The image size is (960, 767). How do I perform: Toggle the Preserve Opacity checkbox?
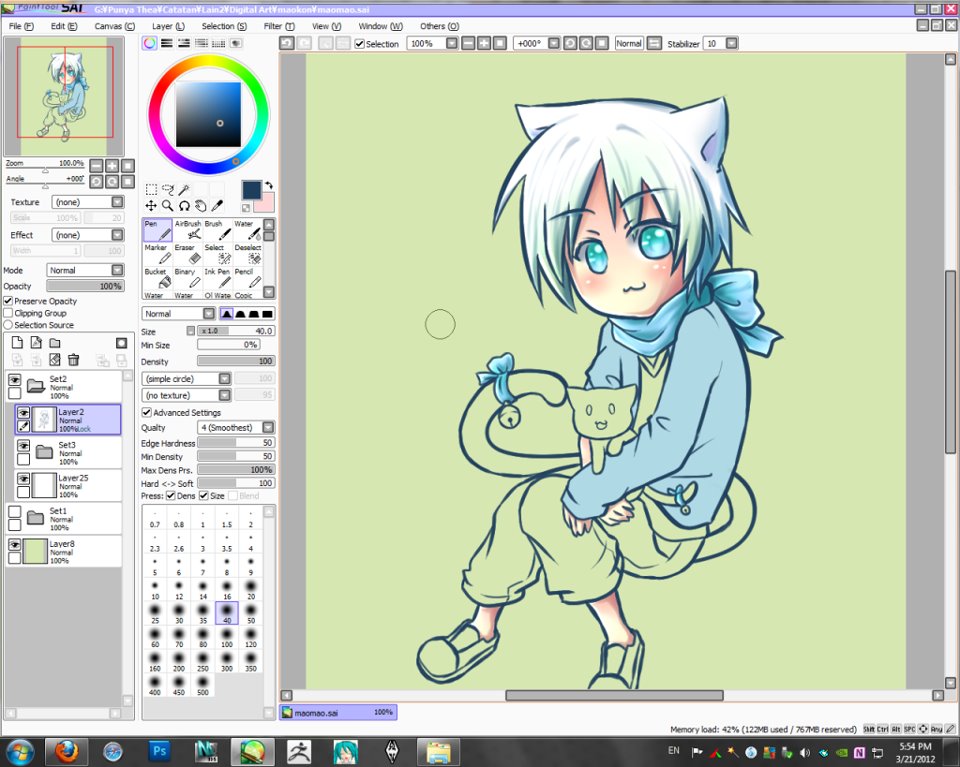click(x=9, y=301)
